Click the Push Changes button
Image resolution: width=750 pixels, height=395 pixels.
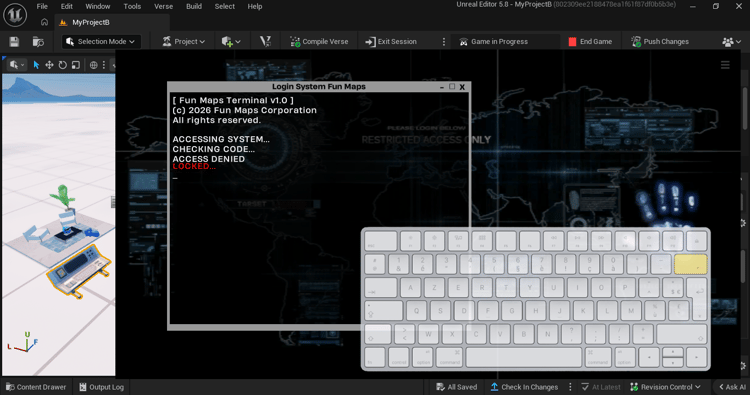[660, 42]
